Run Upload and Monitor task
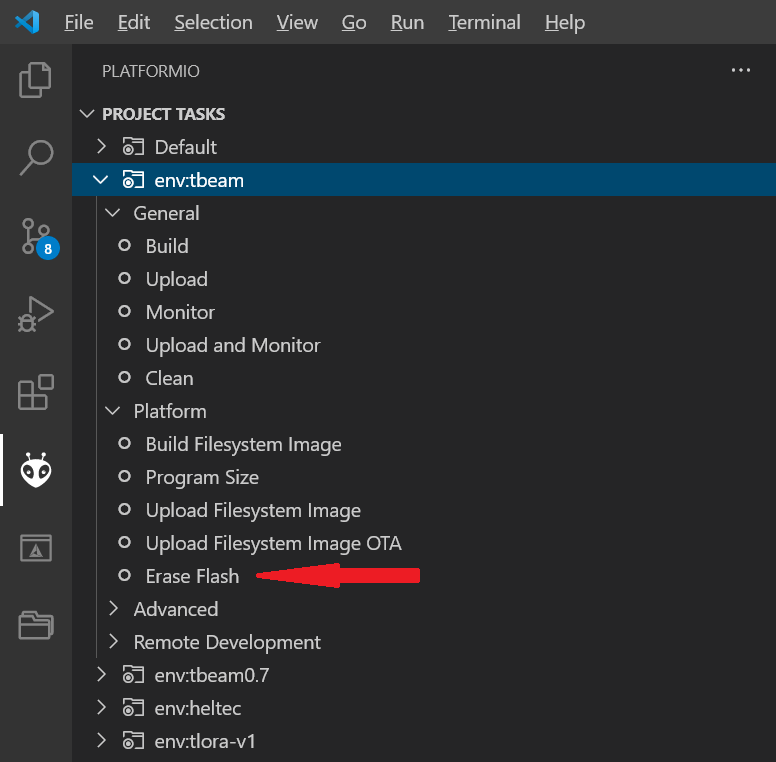This screenshot has height=762, width=776. (233, 345)
